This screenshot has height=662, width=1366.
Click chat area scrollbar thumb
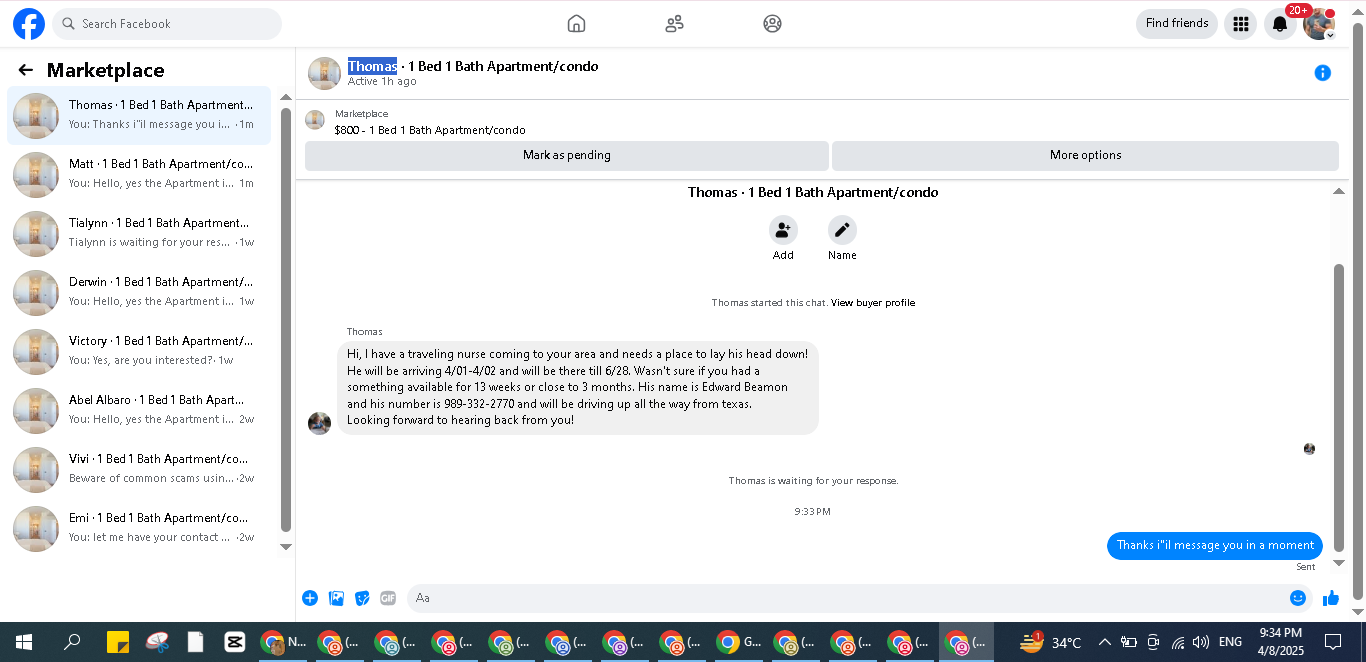[x=1339, y=408]
